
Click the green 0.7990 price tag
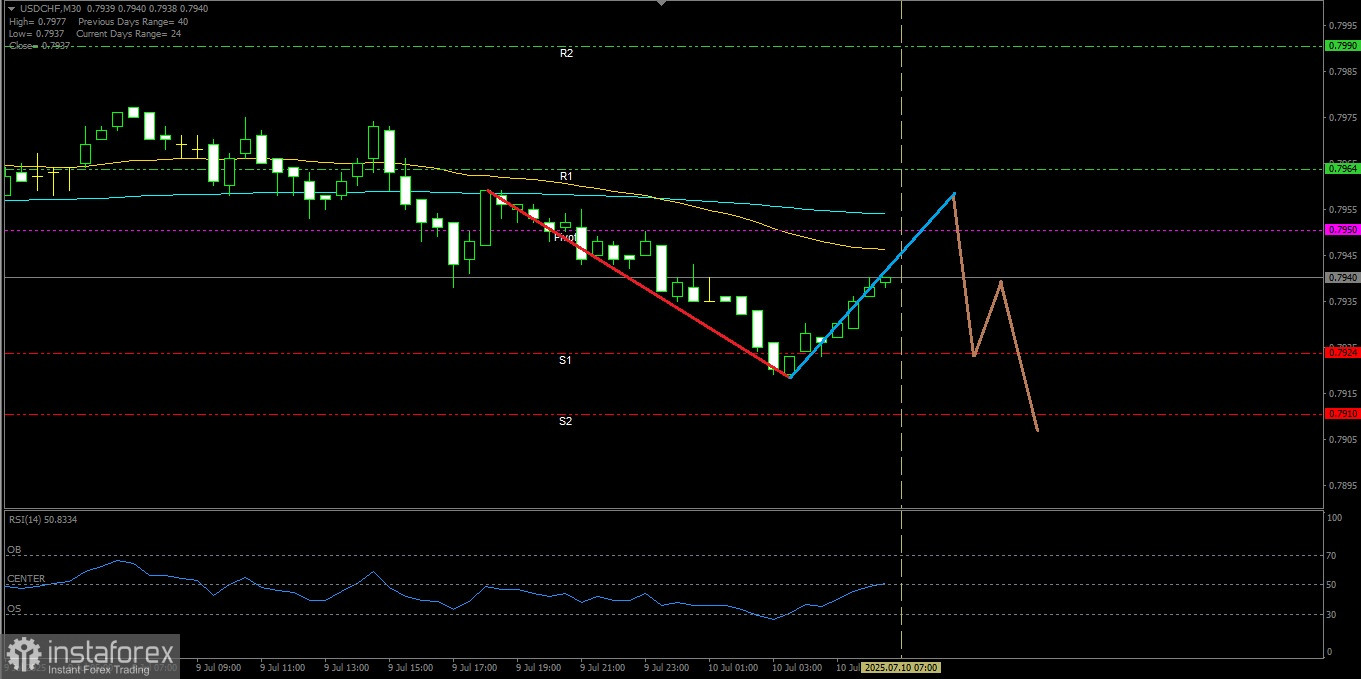coord(1341,46)
